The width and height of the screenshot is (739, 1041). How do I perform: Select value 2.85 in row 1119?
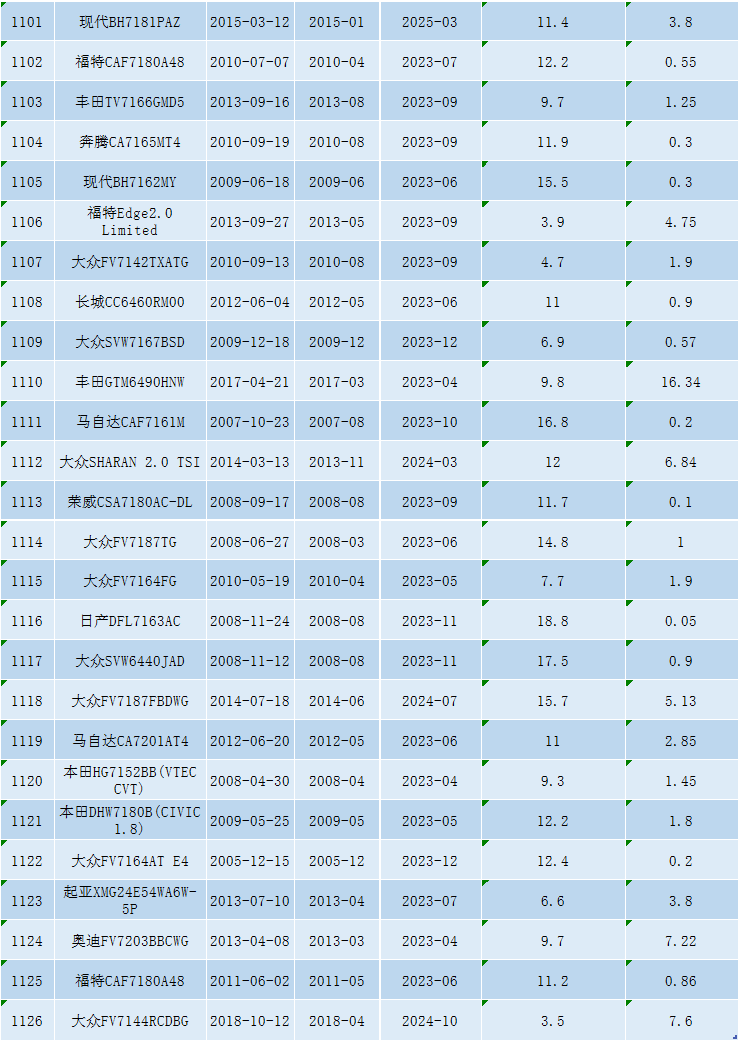click(681, 741)
